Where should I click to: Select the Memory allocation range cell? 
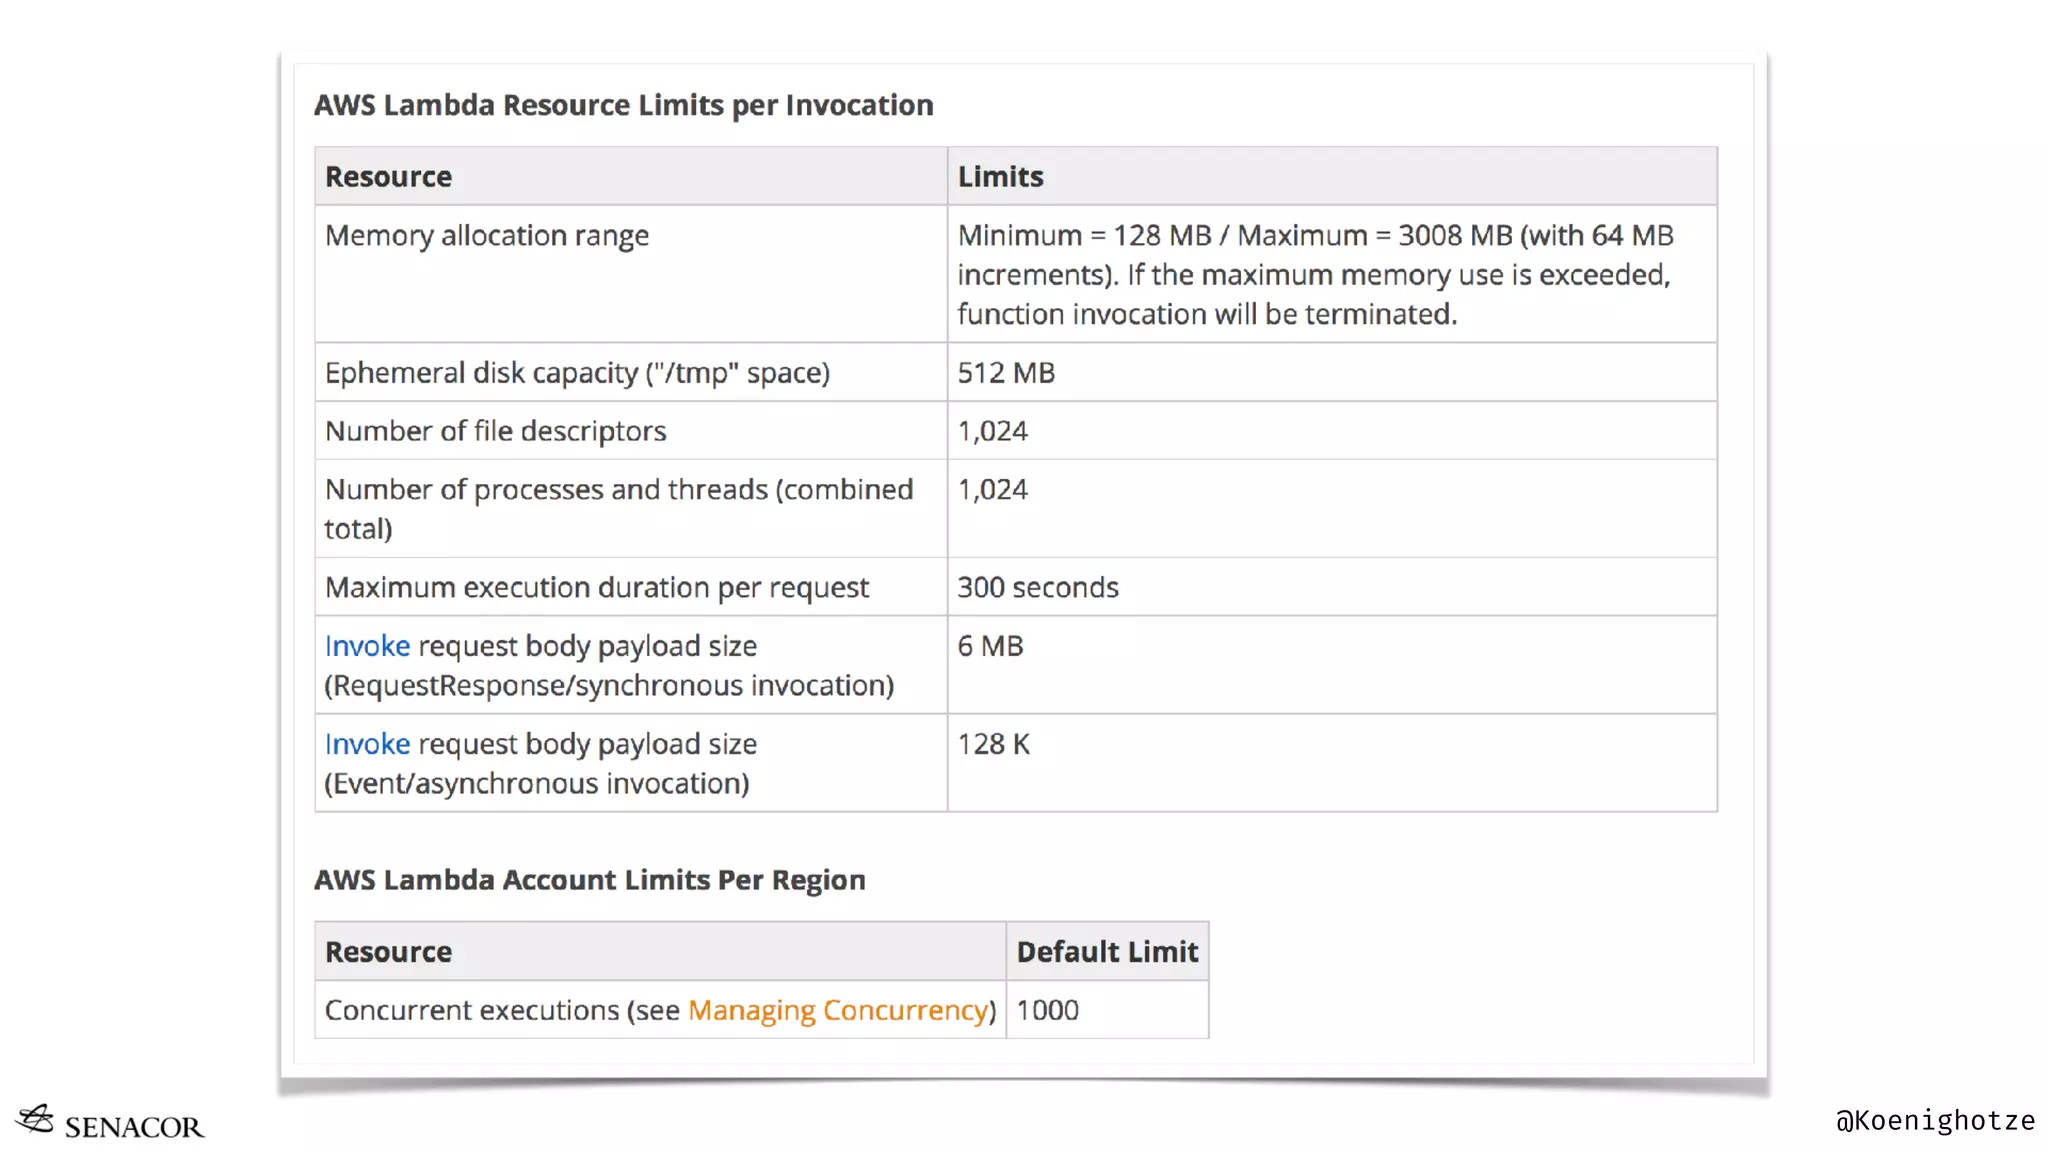(487, 236)
